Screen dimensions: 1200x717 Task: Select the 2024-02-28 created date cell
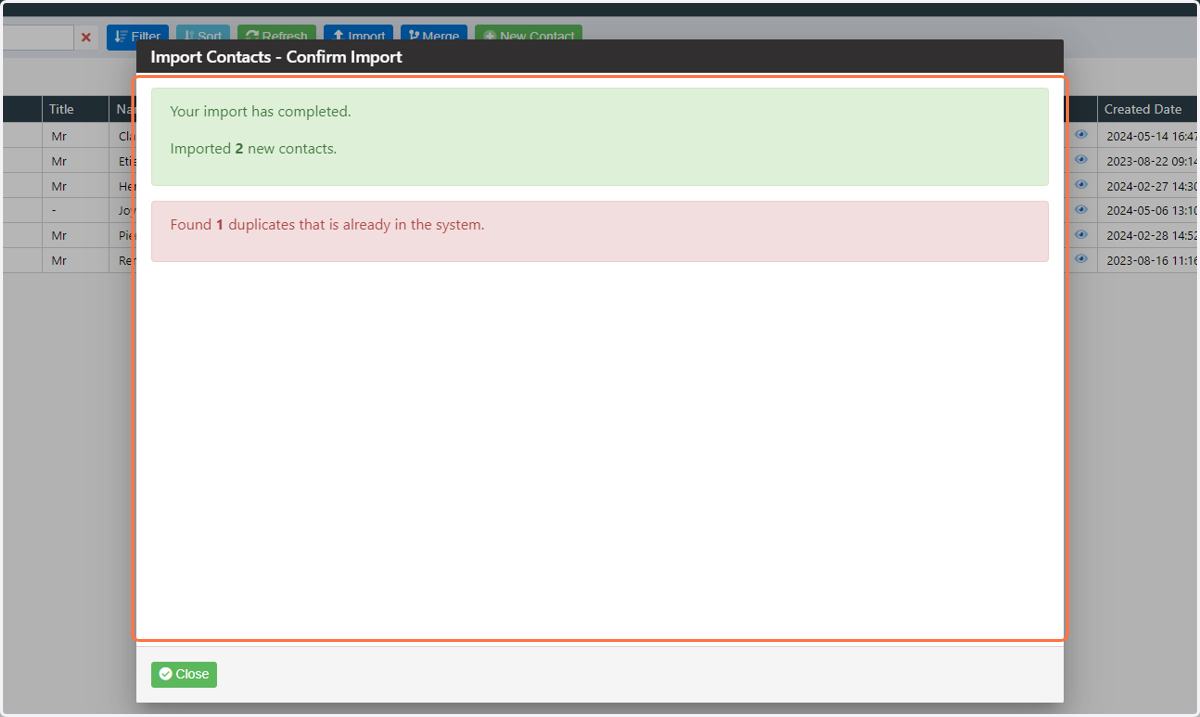1147,235
